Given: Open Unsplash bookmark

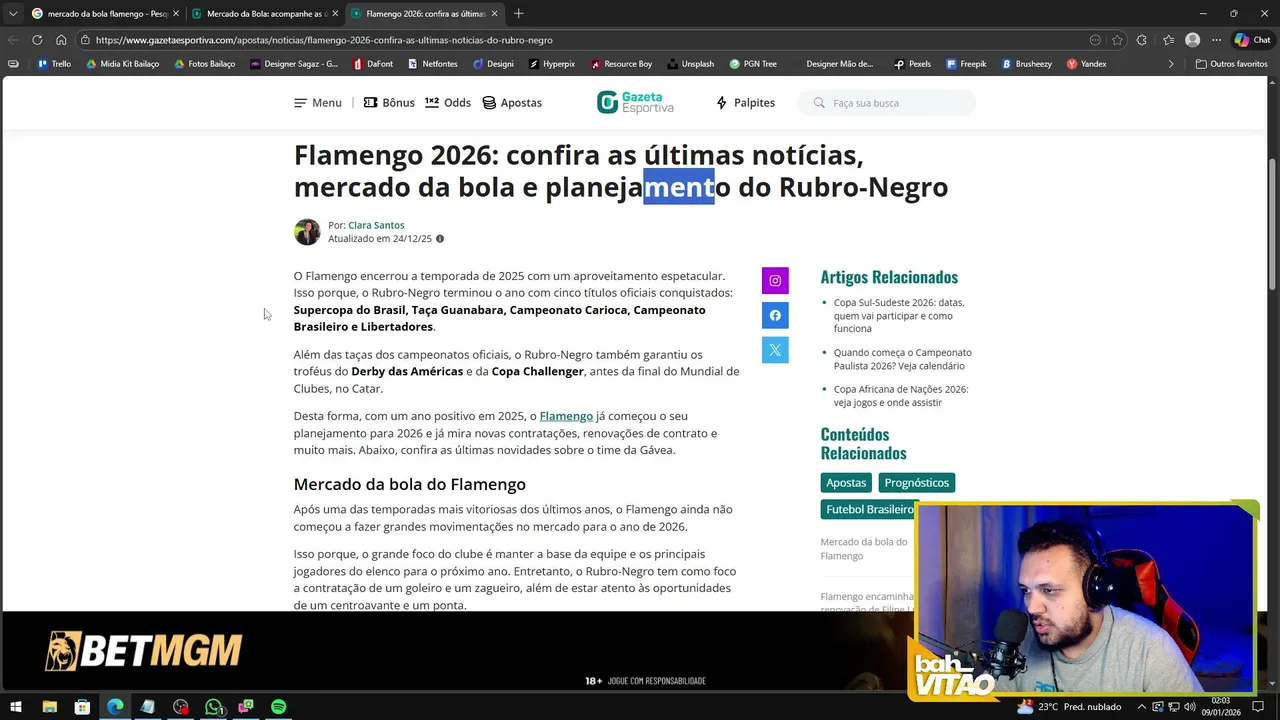Looking at the screenshot, I should (690, 64).
